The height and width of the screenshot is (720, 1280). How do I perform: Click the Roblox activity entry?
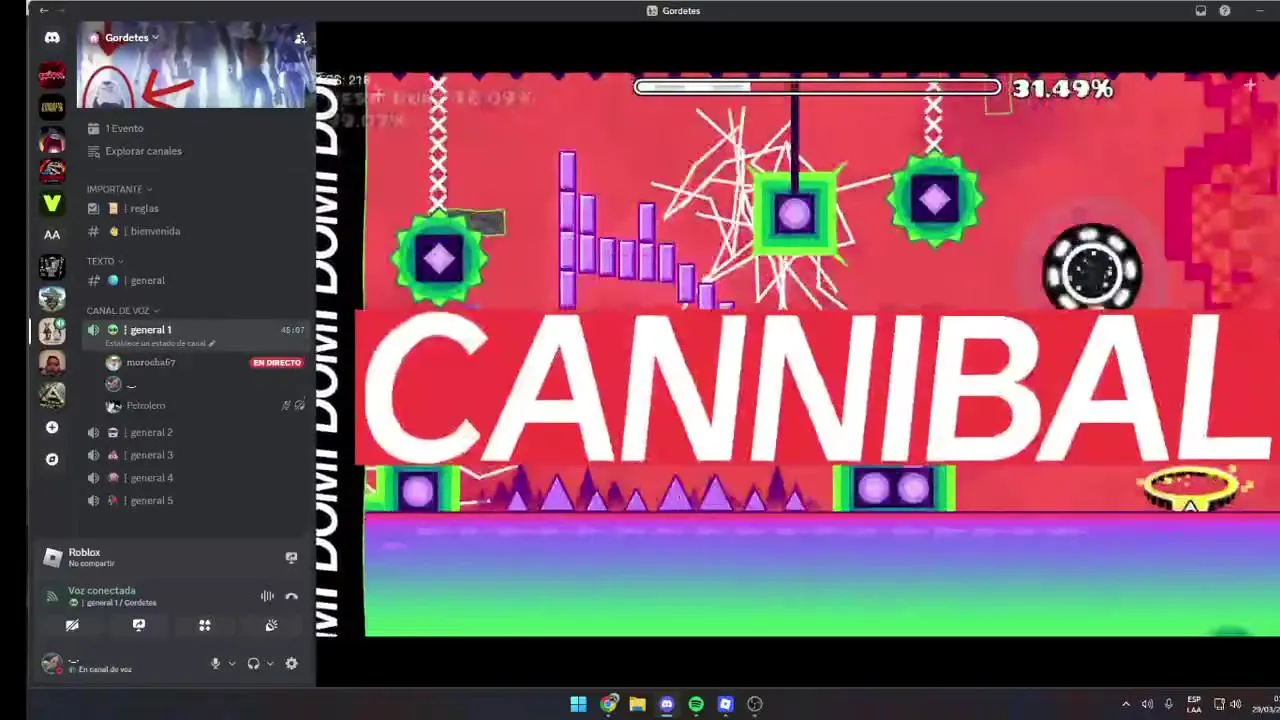tap(84, 557)
